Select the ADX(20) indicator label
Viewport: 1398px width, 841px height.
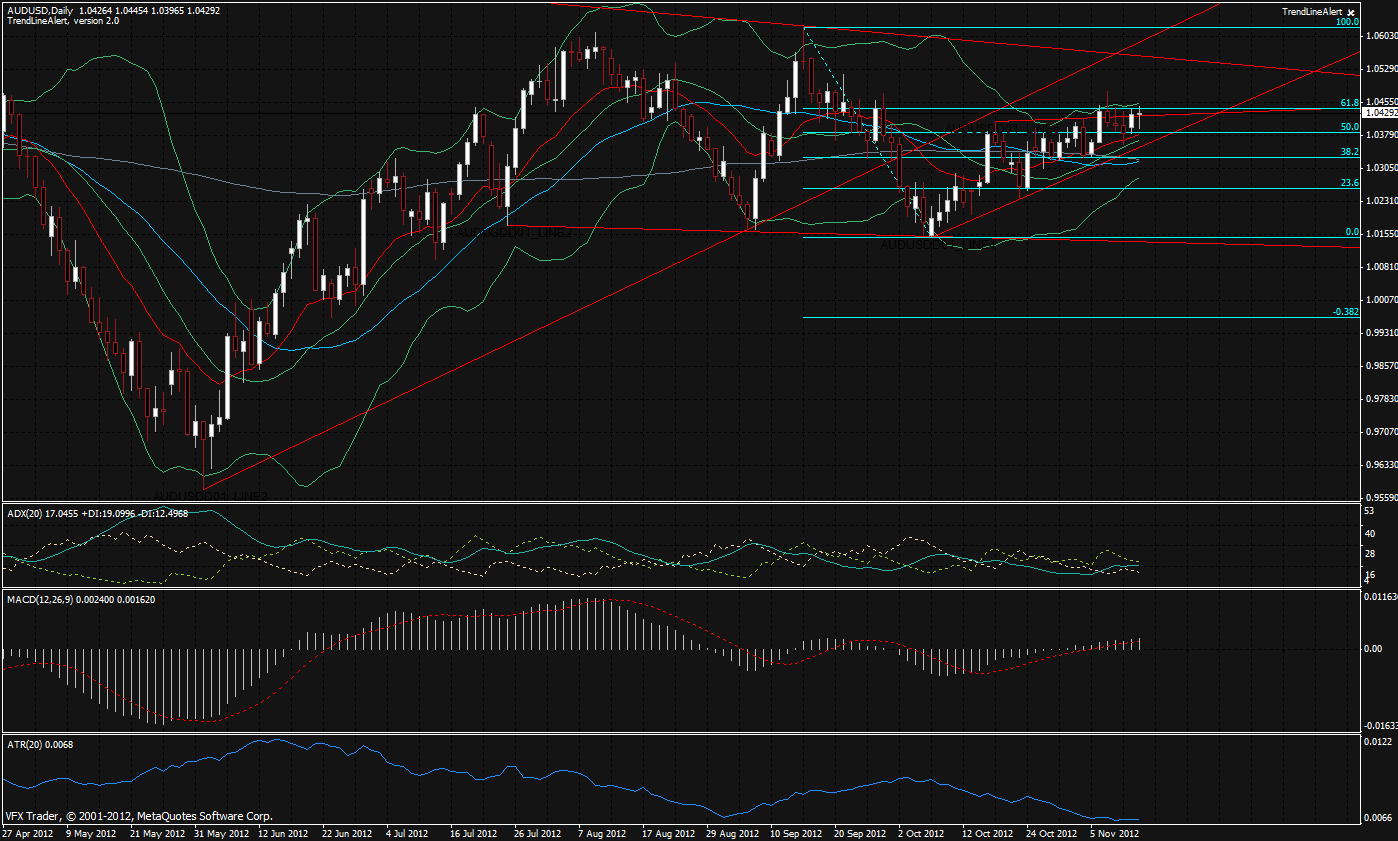[x=25, y=513]
